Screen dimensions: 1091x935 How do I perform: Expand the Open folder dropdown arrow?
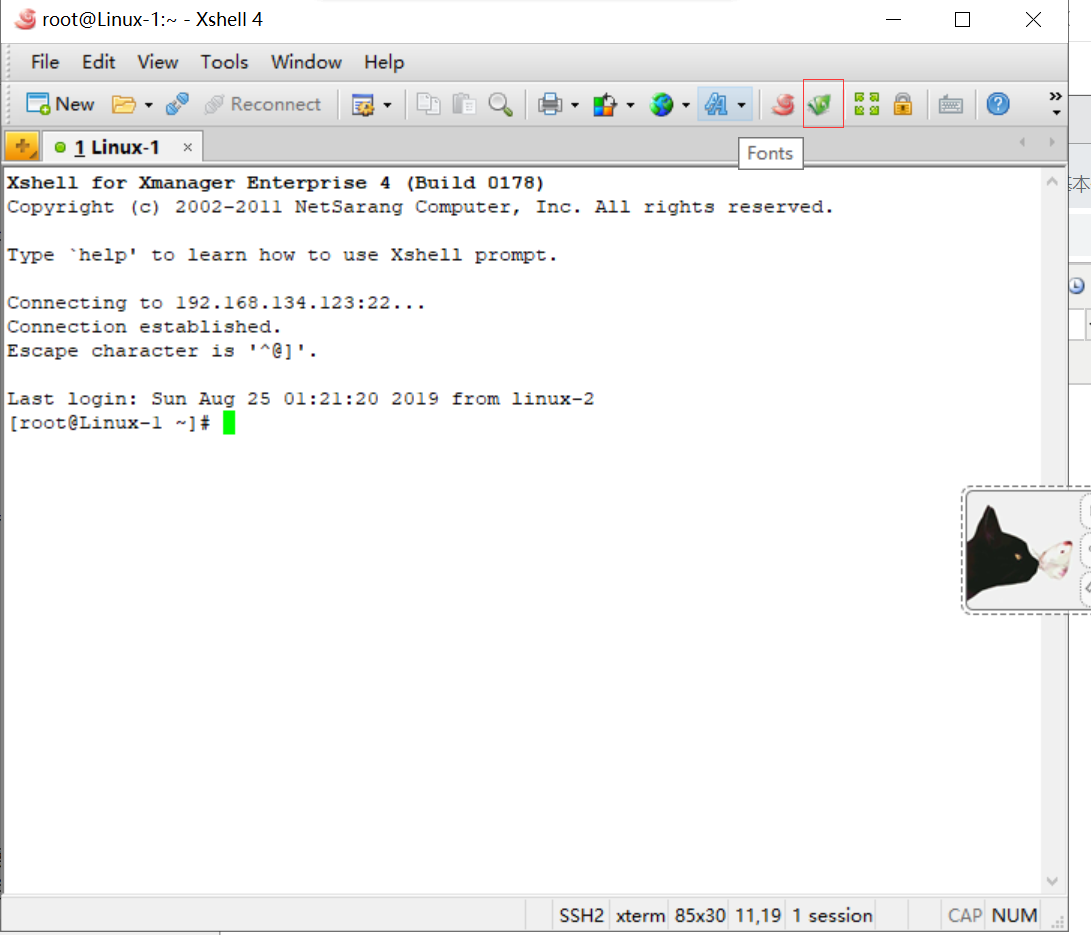(x=148, y=105)
